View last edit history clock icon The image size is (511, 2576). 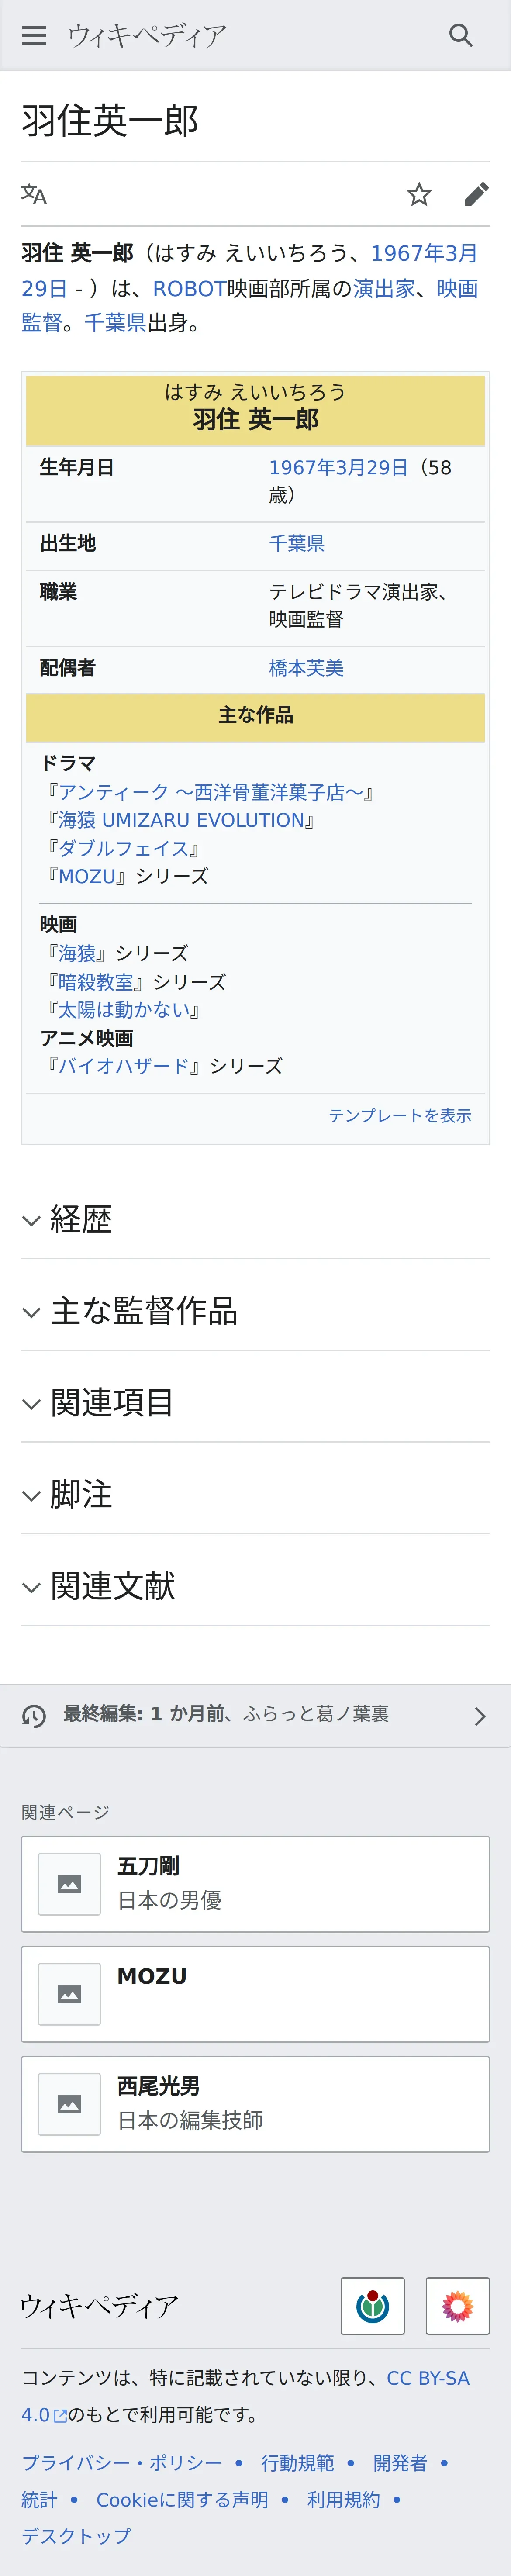pos(34,1716)
